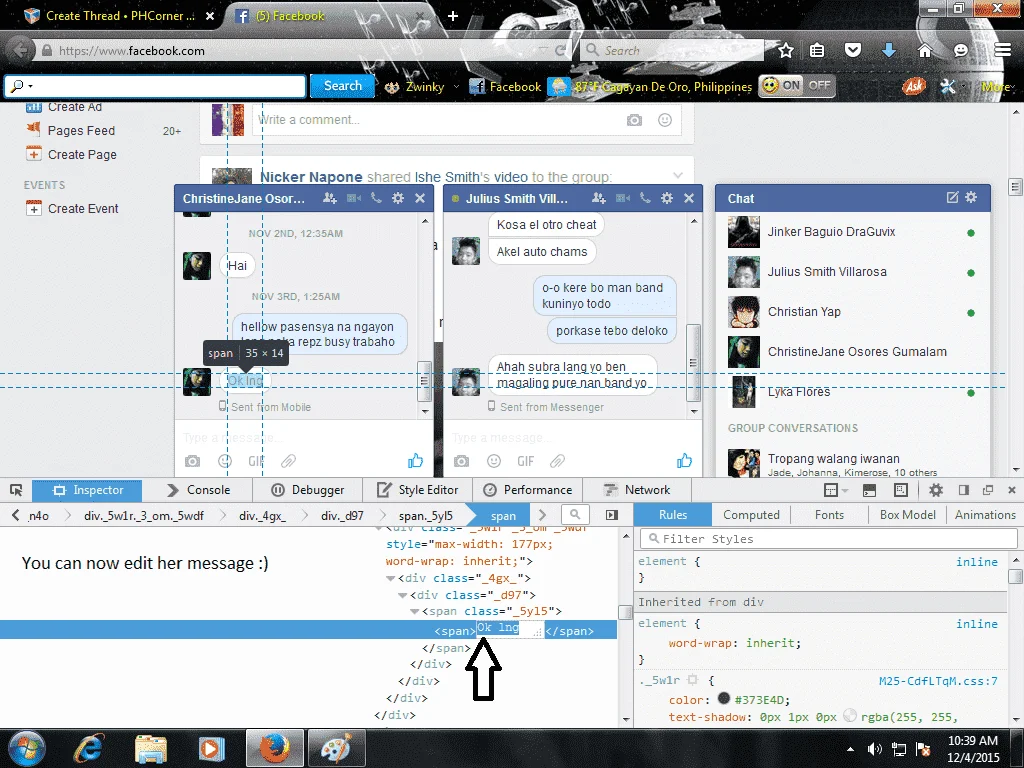Click the #373E4D color swatch

click(724, 698)
